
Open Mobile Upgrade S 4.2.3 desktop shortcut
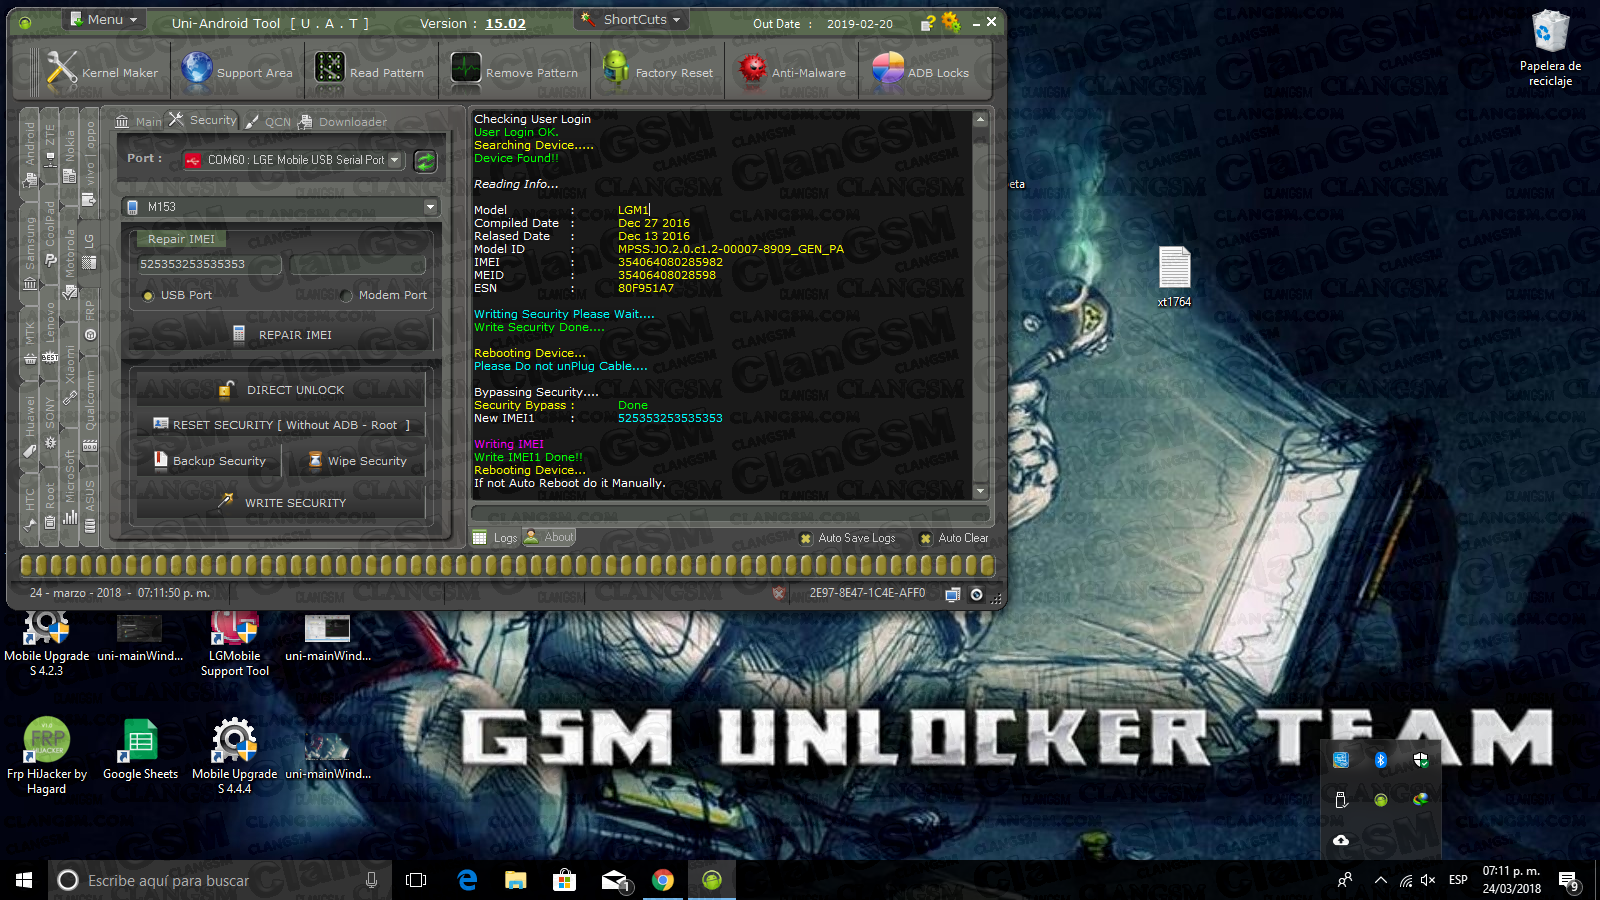[46, 643]
